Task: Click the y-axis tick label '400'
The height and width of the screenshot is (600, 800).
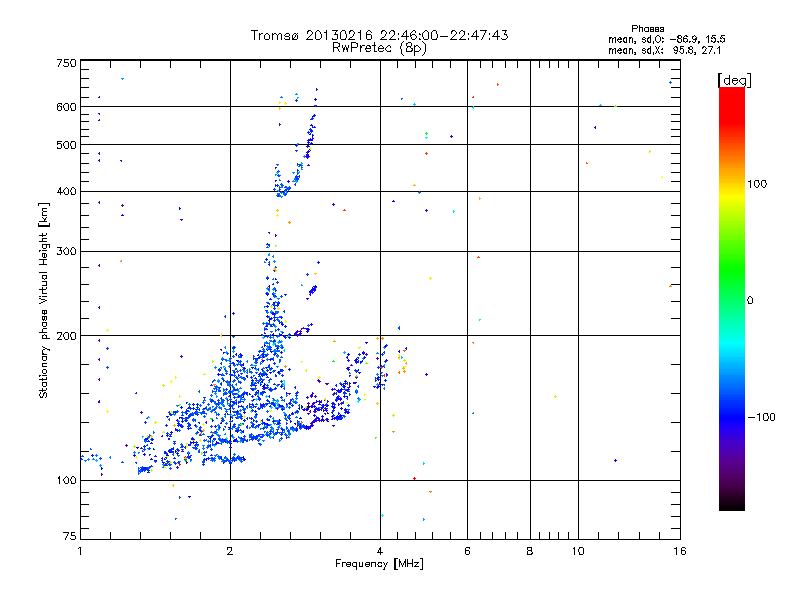Action: point(66,192)
